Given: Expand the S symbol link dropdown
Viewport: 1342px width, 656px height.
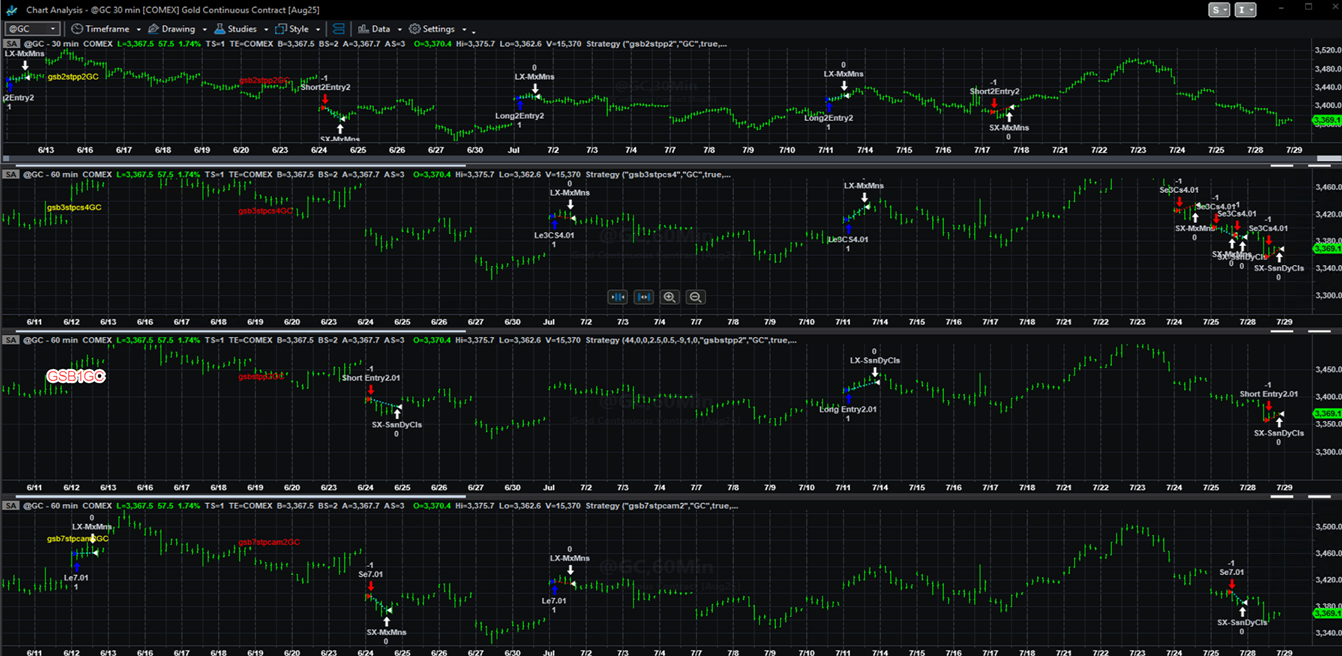Looking at the screenshot, I should tap(1219, 10).
